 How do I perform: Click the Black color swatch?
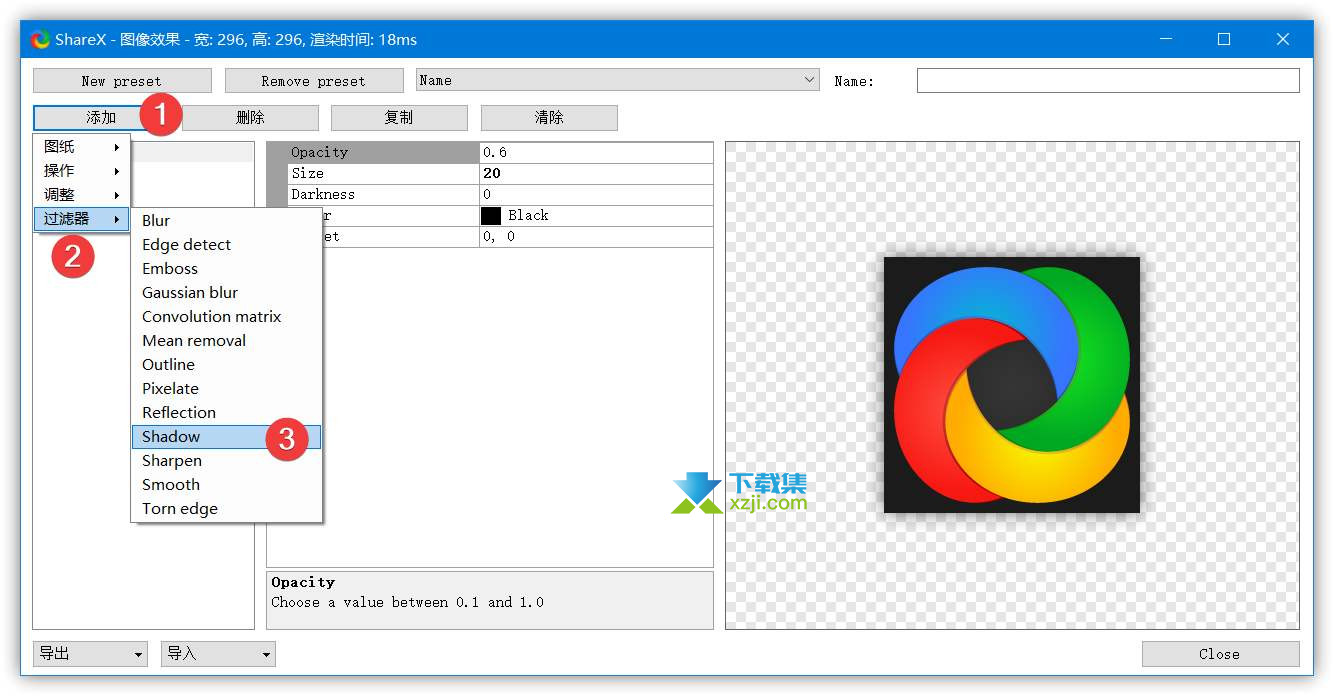491,215
